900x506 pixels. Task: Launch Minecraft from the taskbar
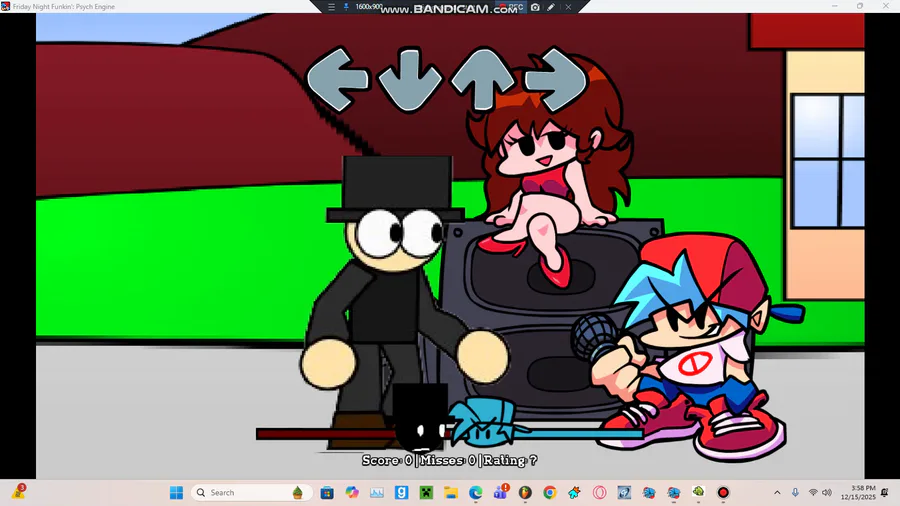click(x=426, y=492)
